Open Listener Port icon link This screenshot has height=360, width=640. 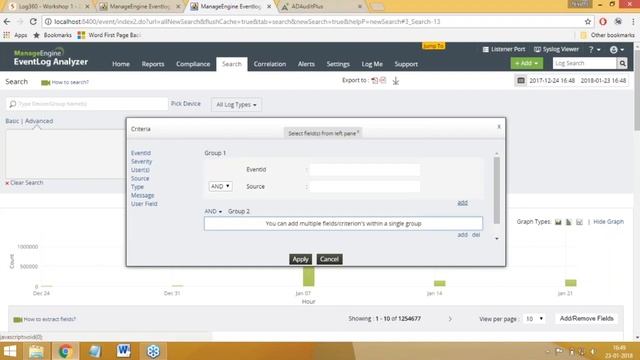point(504,49)
